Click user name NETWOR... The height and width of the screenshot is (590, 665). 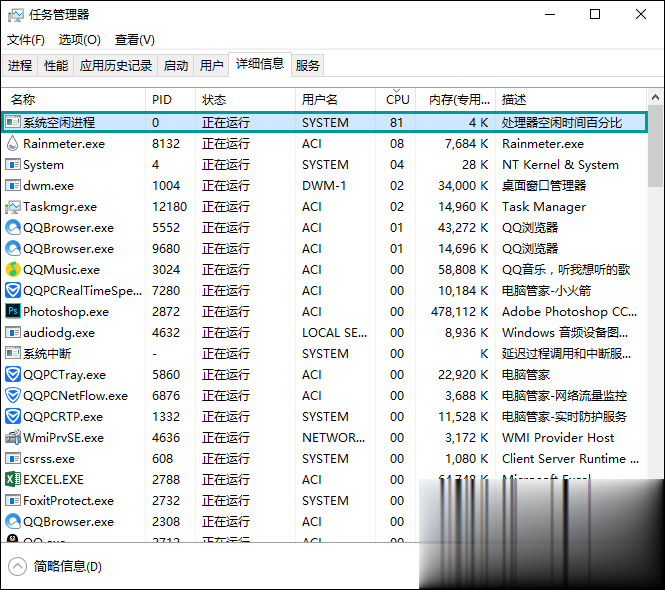click(333, 438)
